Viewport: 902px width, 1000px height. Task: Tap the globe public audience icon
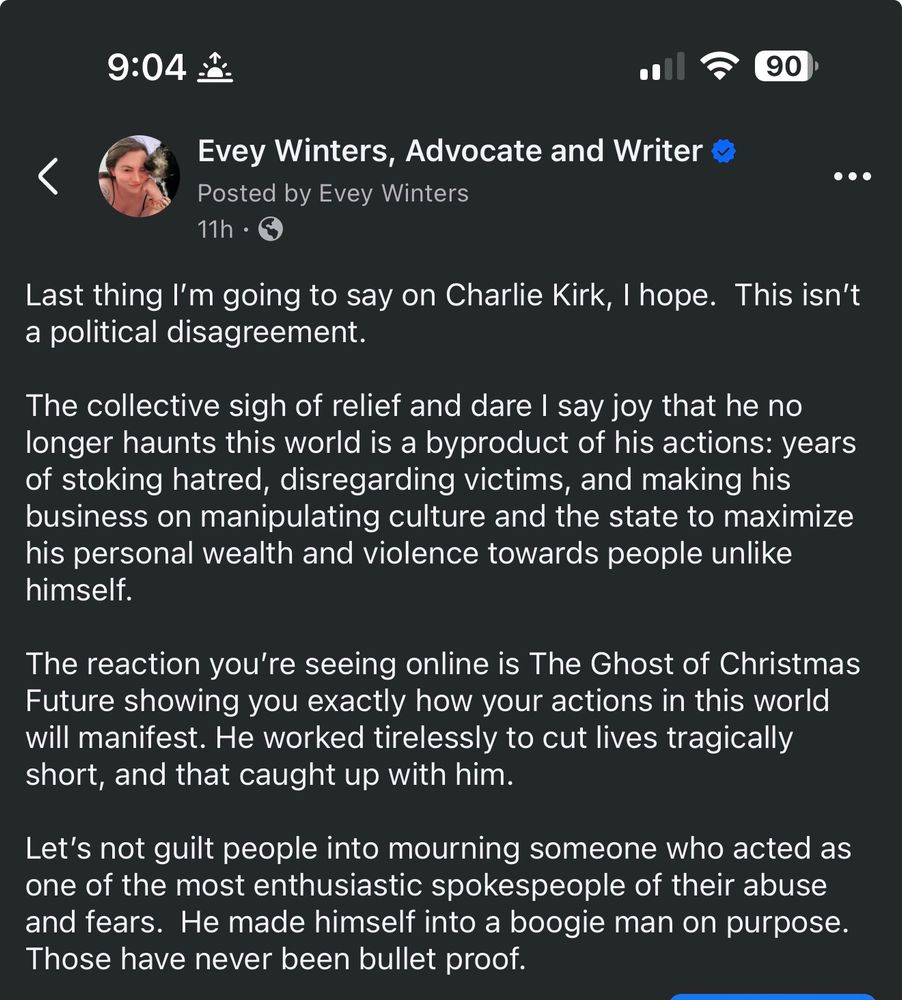pos(270,229)
